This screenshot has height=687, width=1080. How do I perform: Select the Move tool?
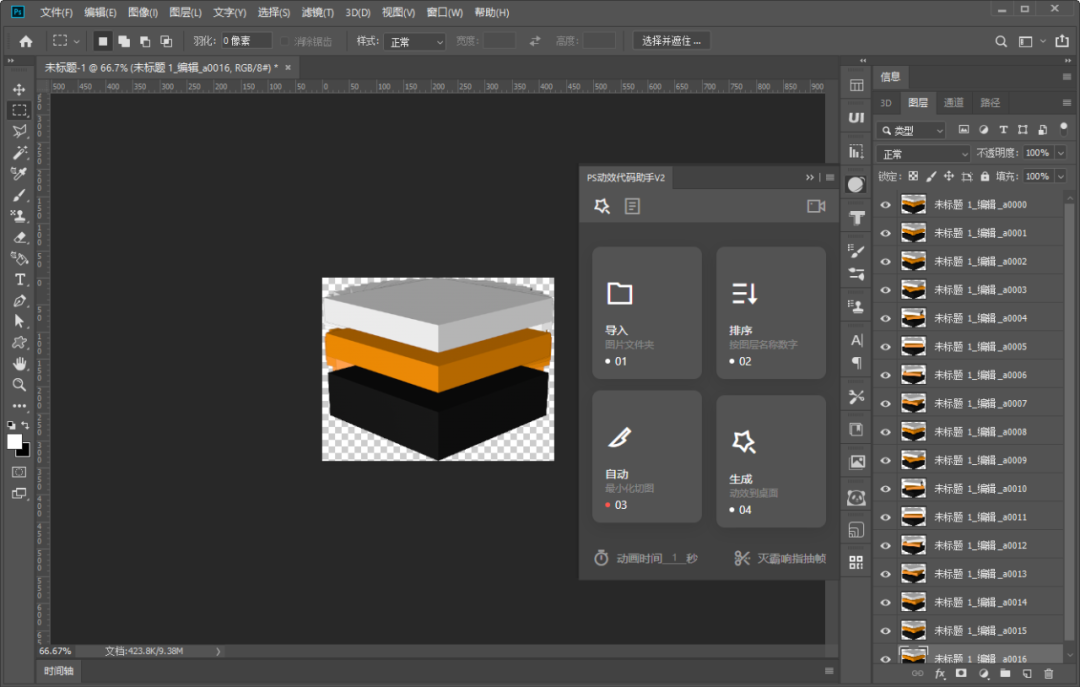(x=19, y=89)
